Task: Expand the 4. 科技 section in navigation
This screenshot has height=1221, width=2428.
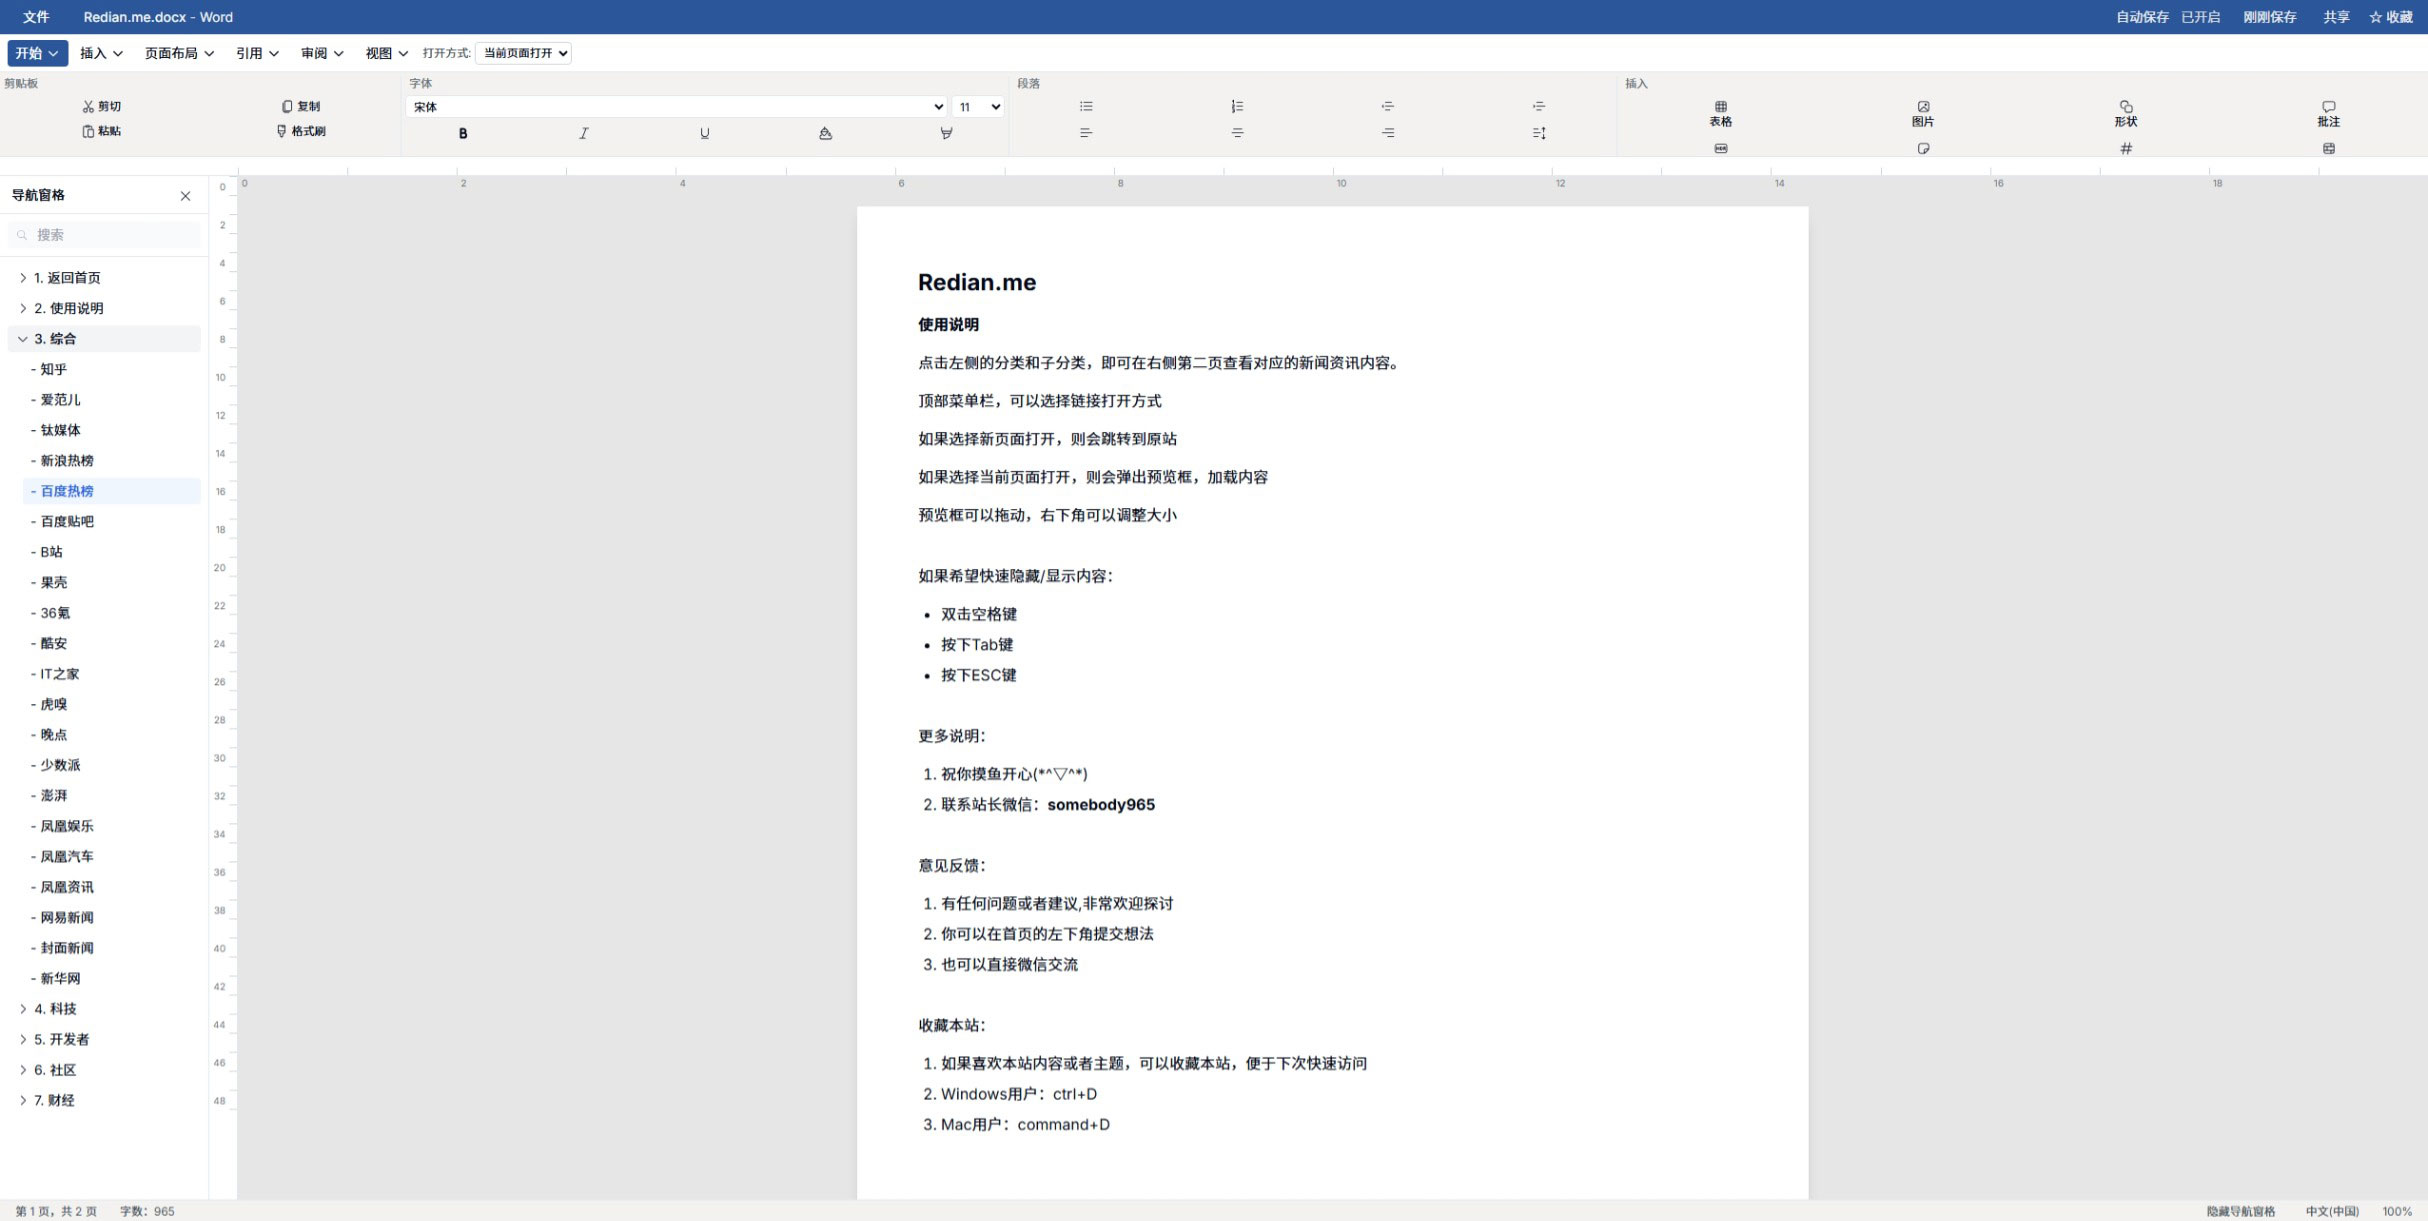Action: point(24,1009)
